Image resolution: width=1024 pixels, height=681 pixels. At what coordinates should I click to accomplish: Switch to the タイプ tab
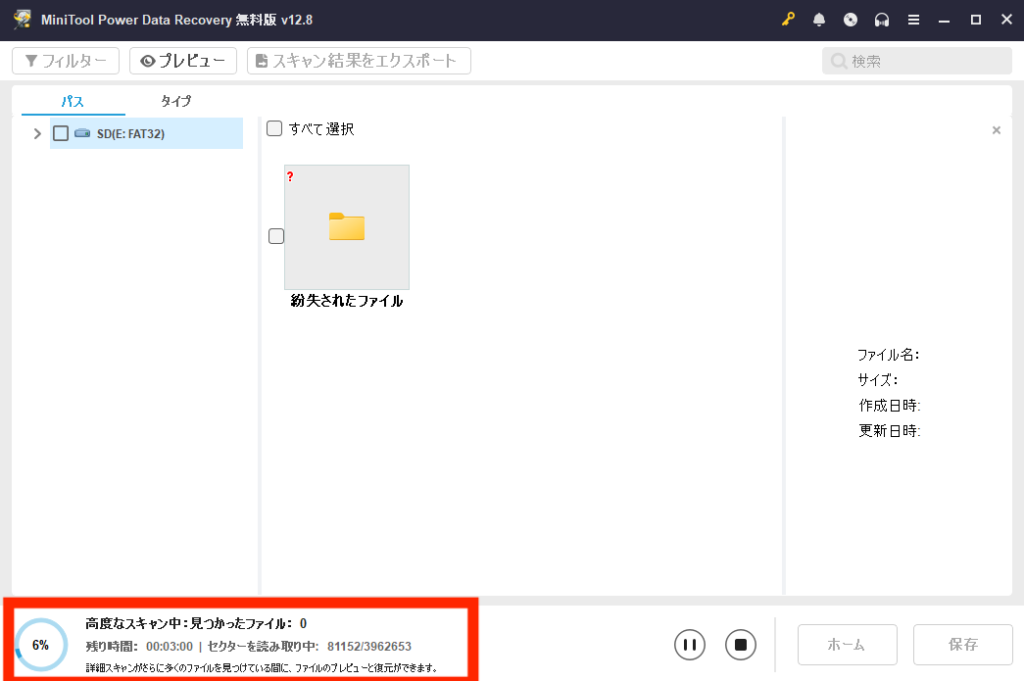[x=175, y=101]
